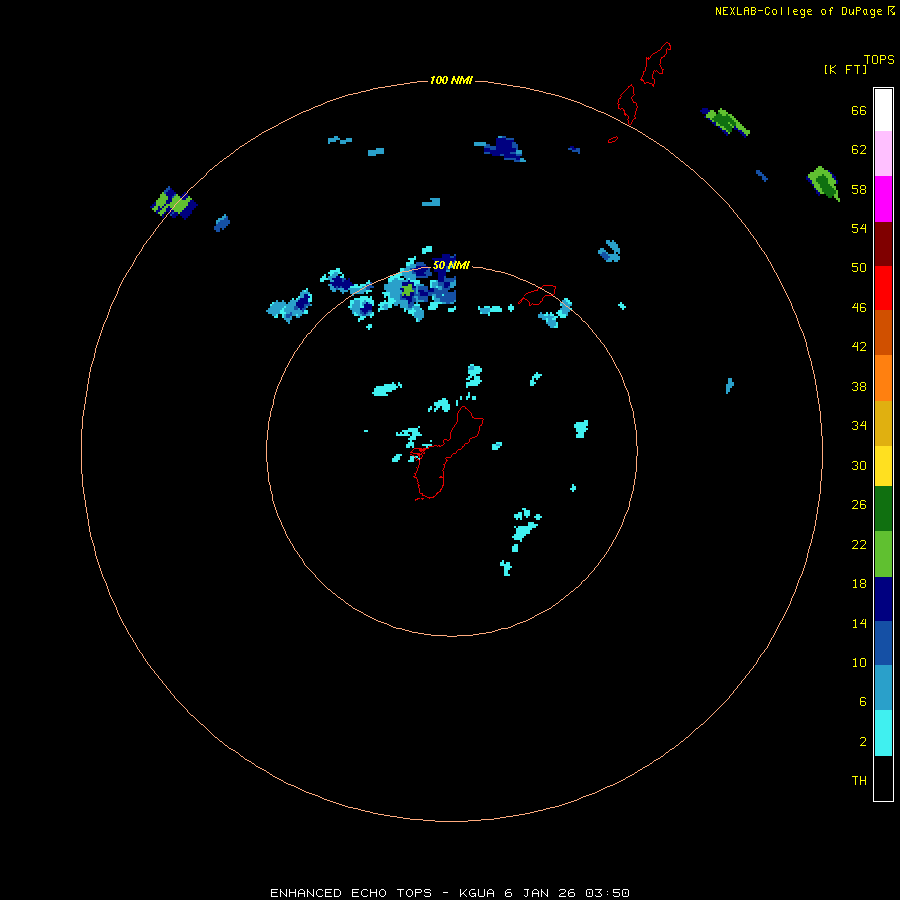Click the "34" legend value
Viewport: 900px width, 900px height.
click(x=859, y=425)
